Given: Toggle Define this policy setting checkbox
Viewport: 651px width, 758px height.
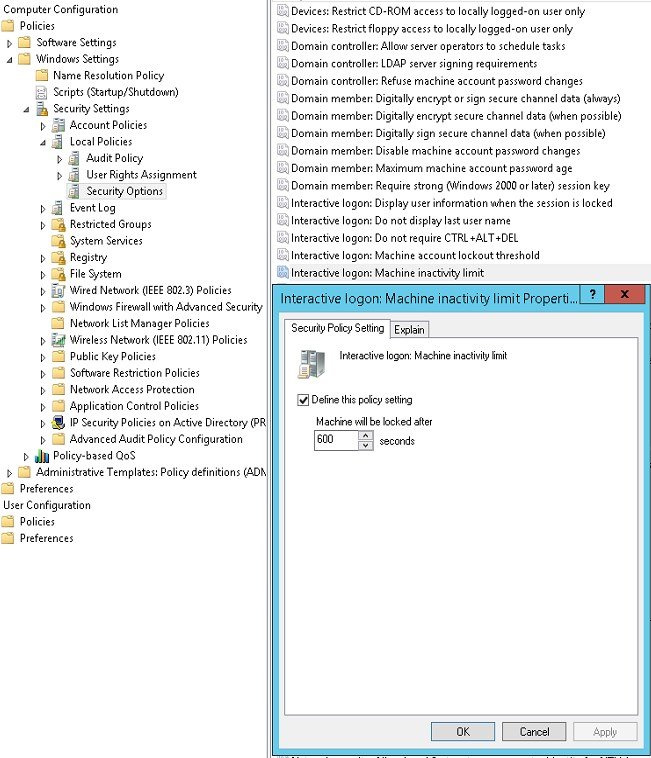Looking at the screenshot, I should click(x=303, y=400).
